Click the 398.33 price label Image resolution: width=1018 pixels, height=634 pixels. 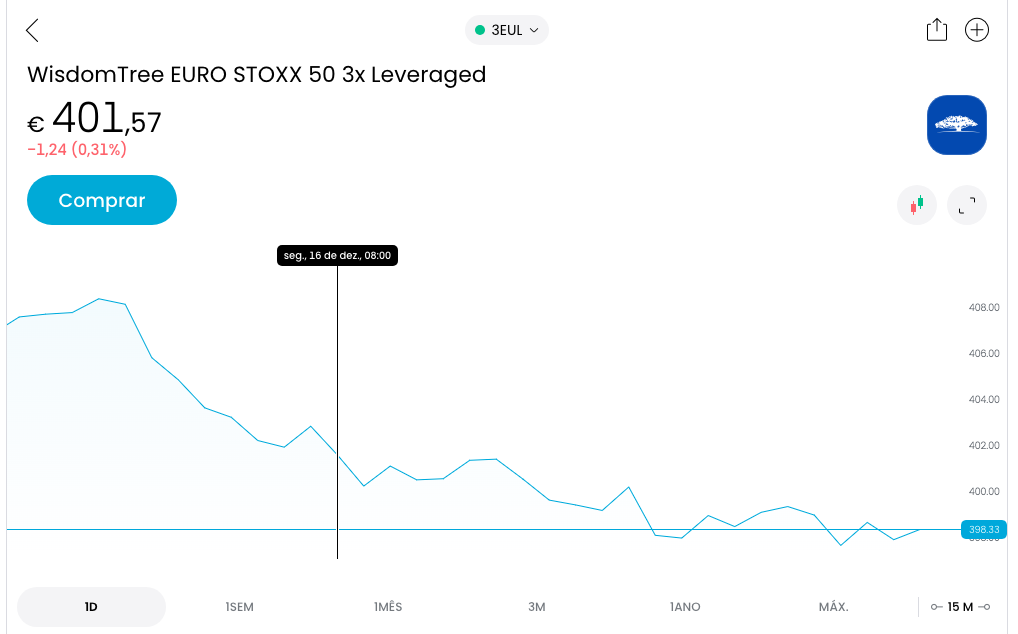coord(982,529)
